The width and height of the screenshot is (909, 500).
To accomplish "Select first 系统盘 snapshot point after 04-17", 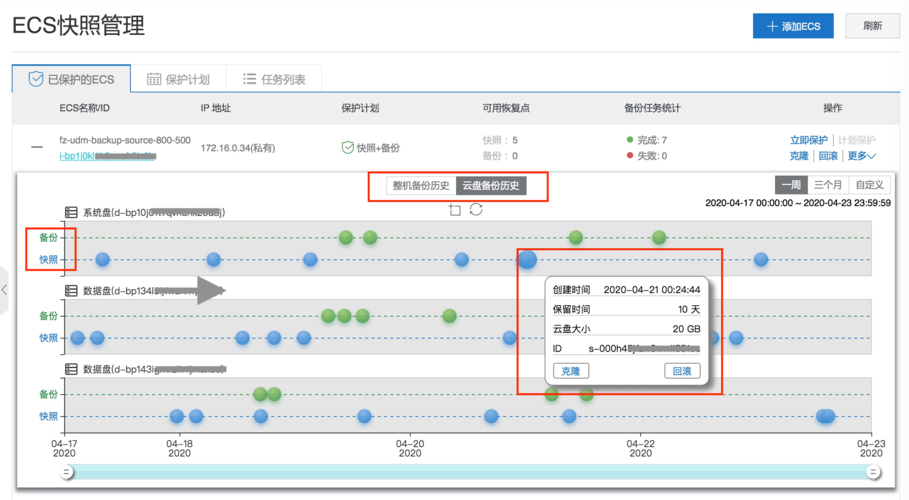I will (103, 259).
